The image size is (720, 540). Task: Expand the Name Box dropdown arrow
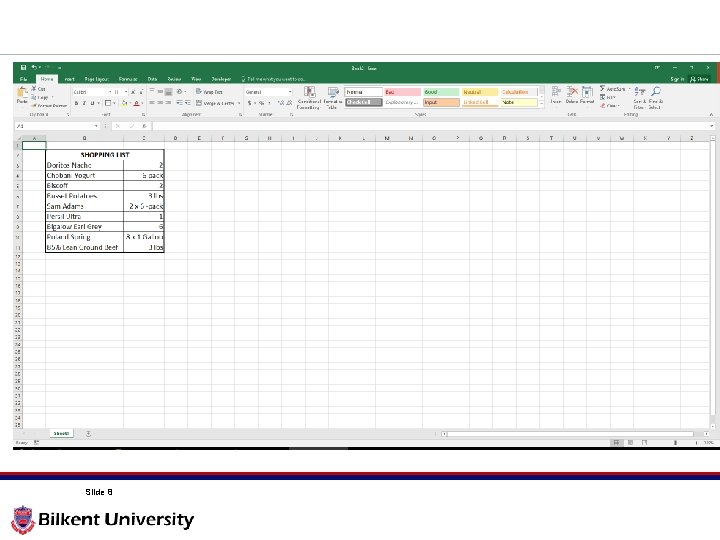(96, 126)
